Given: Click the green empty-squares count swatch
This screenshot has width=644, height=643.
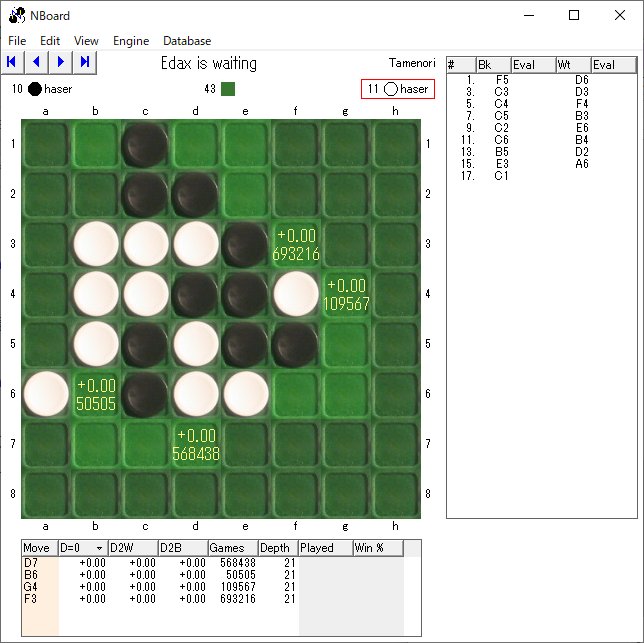Looking at the screenshot, I should pos(228,89).
